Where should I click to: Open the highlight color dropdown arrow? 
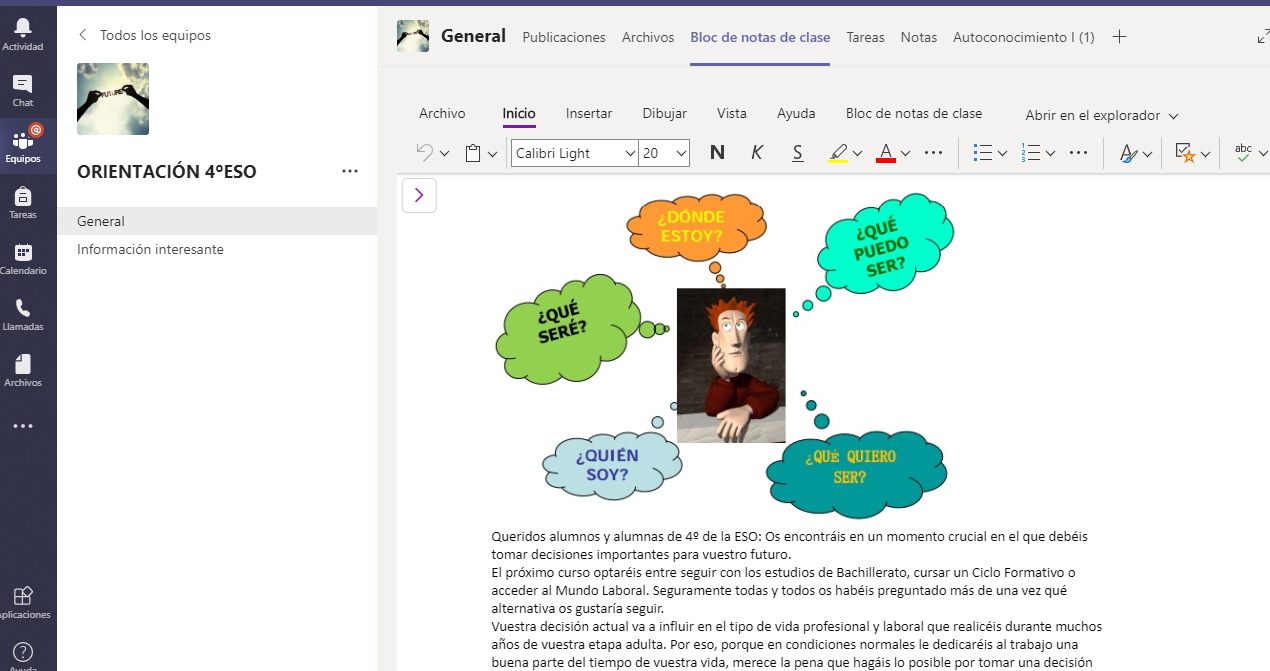pyautogui.click(x=857, y=154)
